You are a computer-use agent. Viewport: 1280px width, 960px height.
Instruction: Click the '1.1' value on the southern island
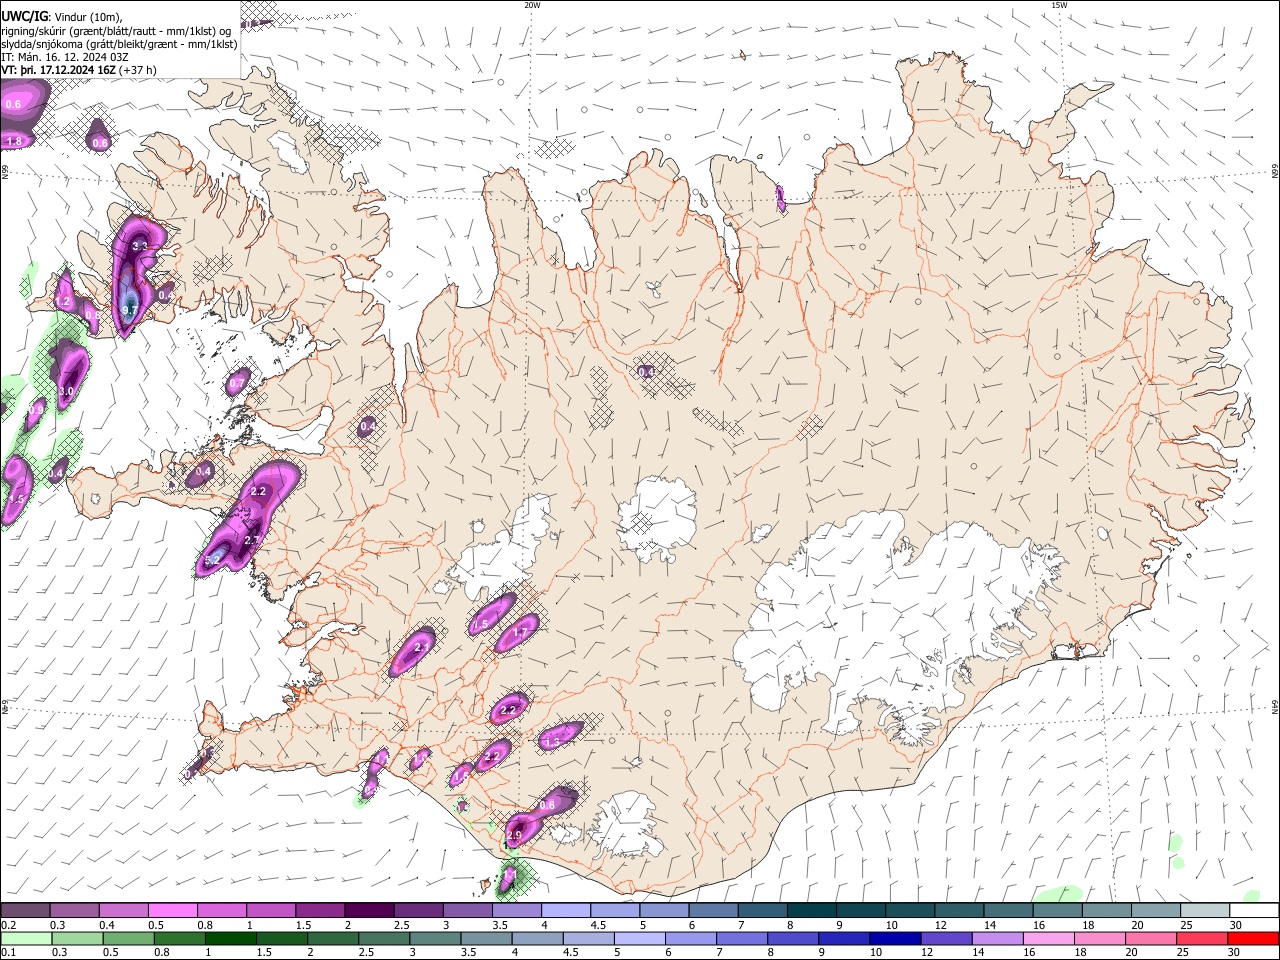pyautogui.click(x=509, y=875)
